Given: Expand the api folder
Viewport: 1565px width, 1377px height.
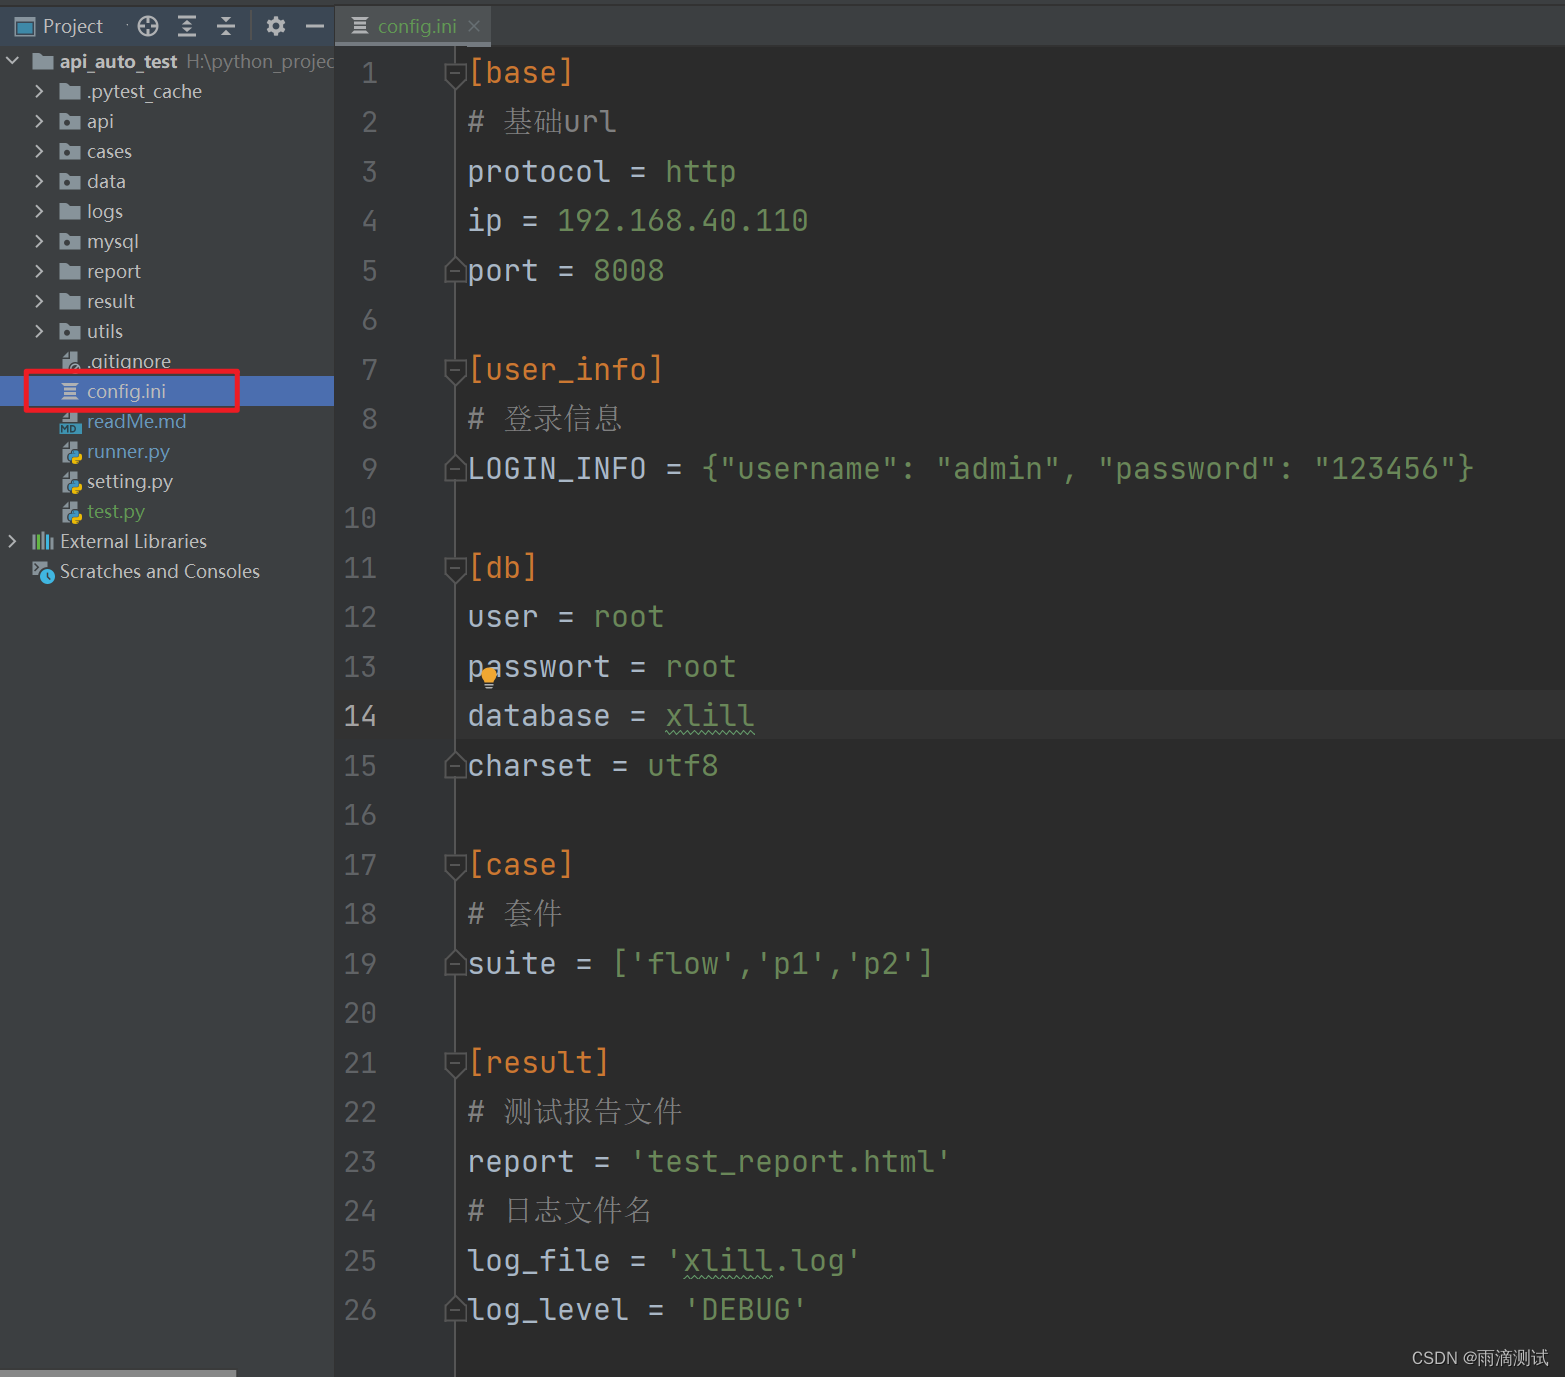Looking at the screenshot, I should (x=39, y=121).
